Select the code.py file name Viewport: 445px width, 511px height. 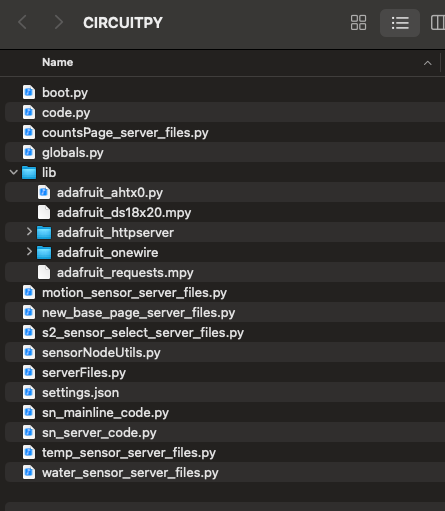[x=66, y=113]
